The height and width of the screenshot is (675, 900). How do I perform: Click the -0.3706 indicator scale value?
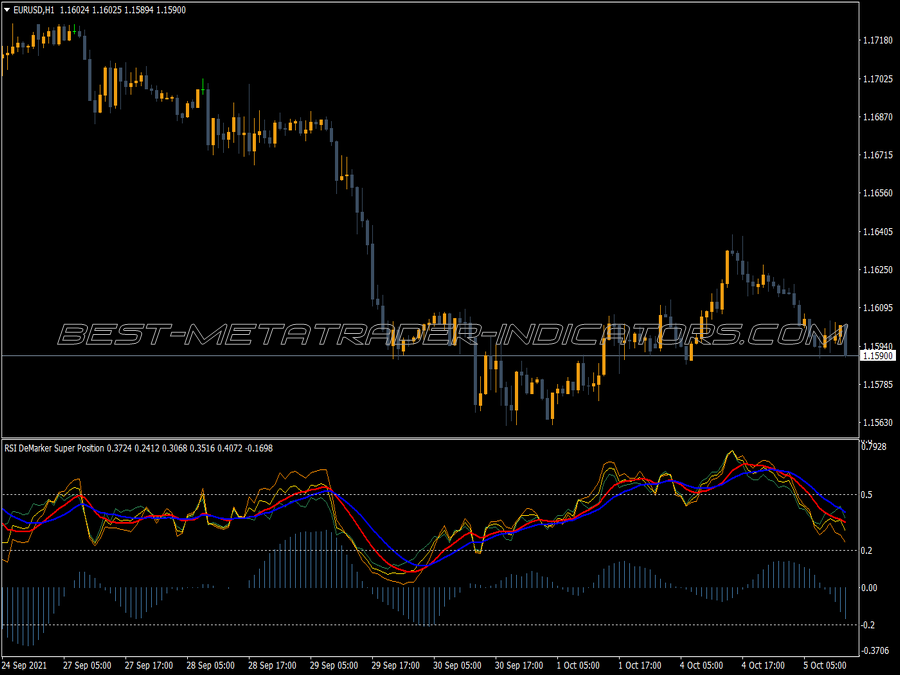pos(875,650)
